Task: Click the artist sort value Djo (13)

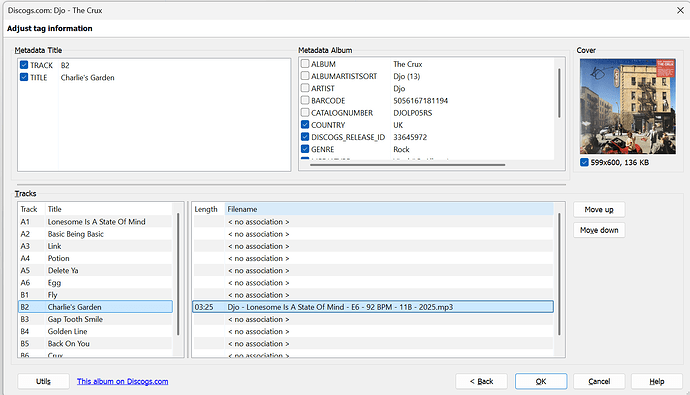Action: click(407, 76)
